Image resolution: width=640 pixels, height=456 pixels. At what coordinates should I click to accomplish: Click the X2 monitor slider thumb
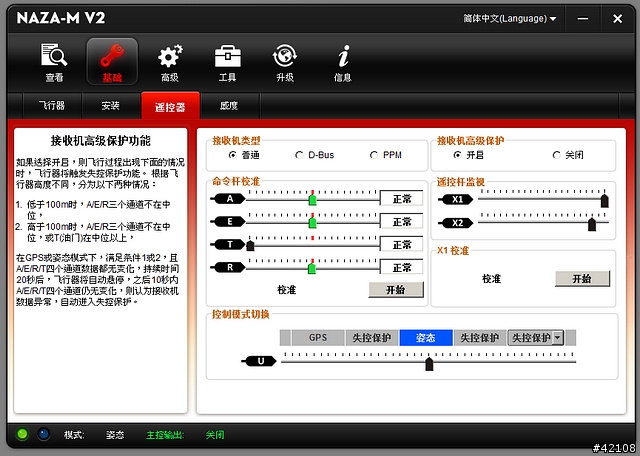tap(592, 224)
